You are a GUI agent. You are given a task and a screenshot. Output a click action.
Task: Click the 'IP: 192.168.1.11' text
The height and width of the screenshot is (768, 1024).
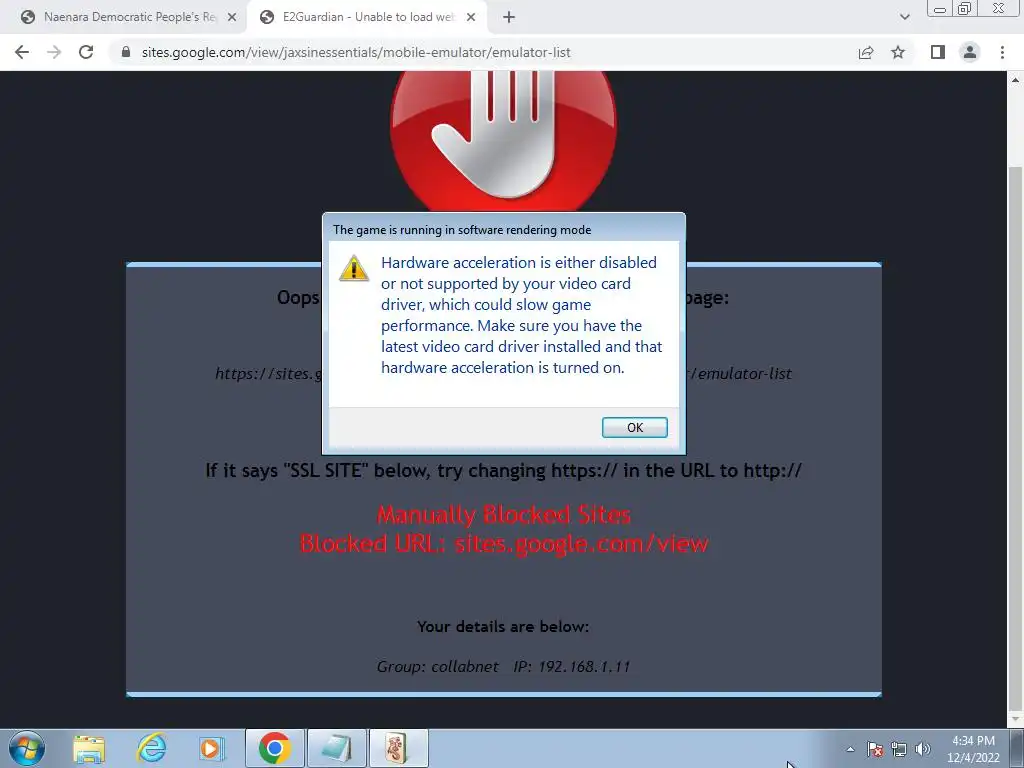[571, 667]
